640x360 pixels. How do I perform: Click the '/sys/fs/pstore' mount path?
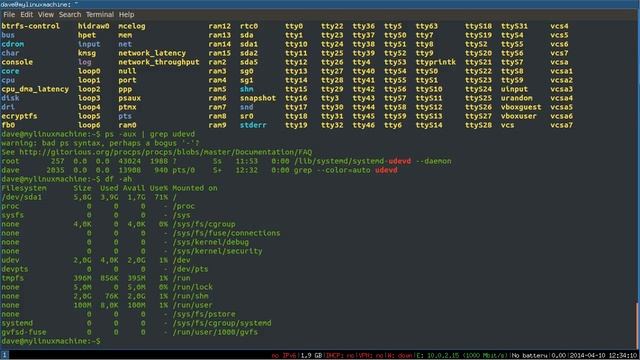(204, 314)
